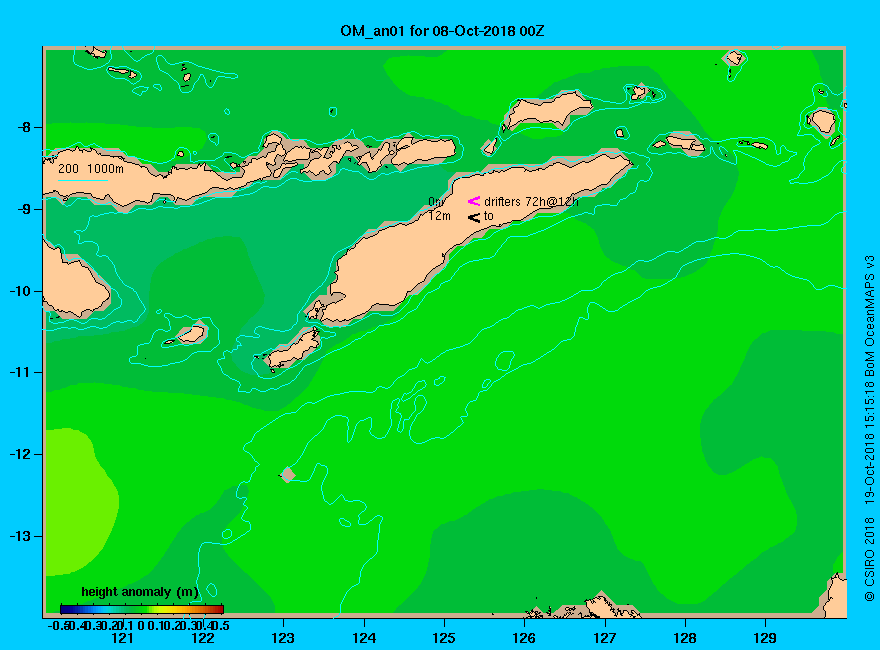
Task: Click the longitude tick label 125
Action: pyautogui.click(x=444, y=638)
